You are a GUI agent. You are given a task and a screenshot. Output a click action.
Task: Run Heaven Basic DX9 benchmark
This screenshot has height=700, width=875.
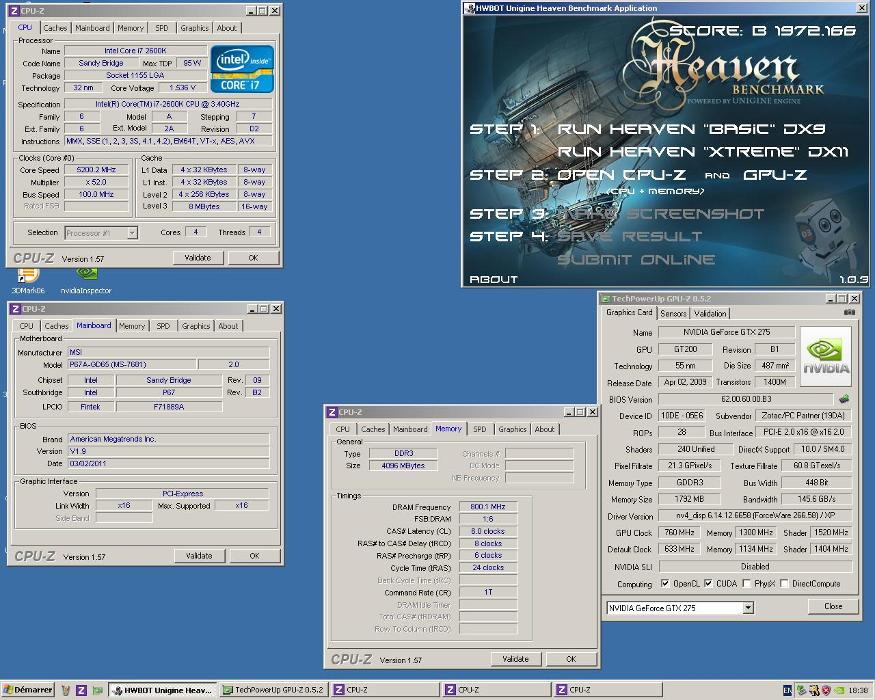691,129
